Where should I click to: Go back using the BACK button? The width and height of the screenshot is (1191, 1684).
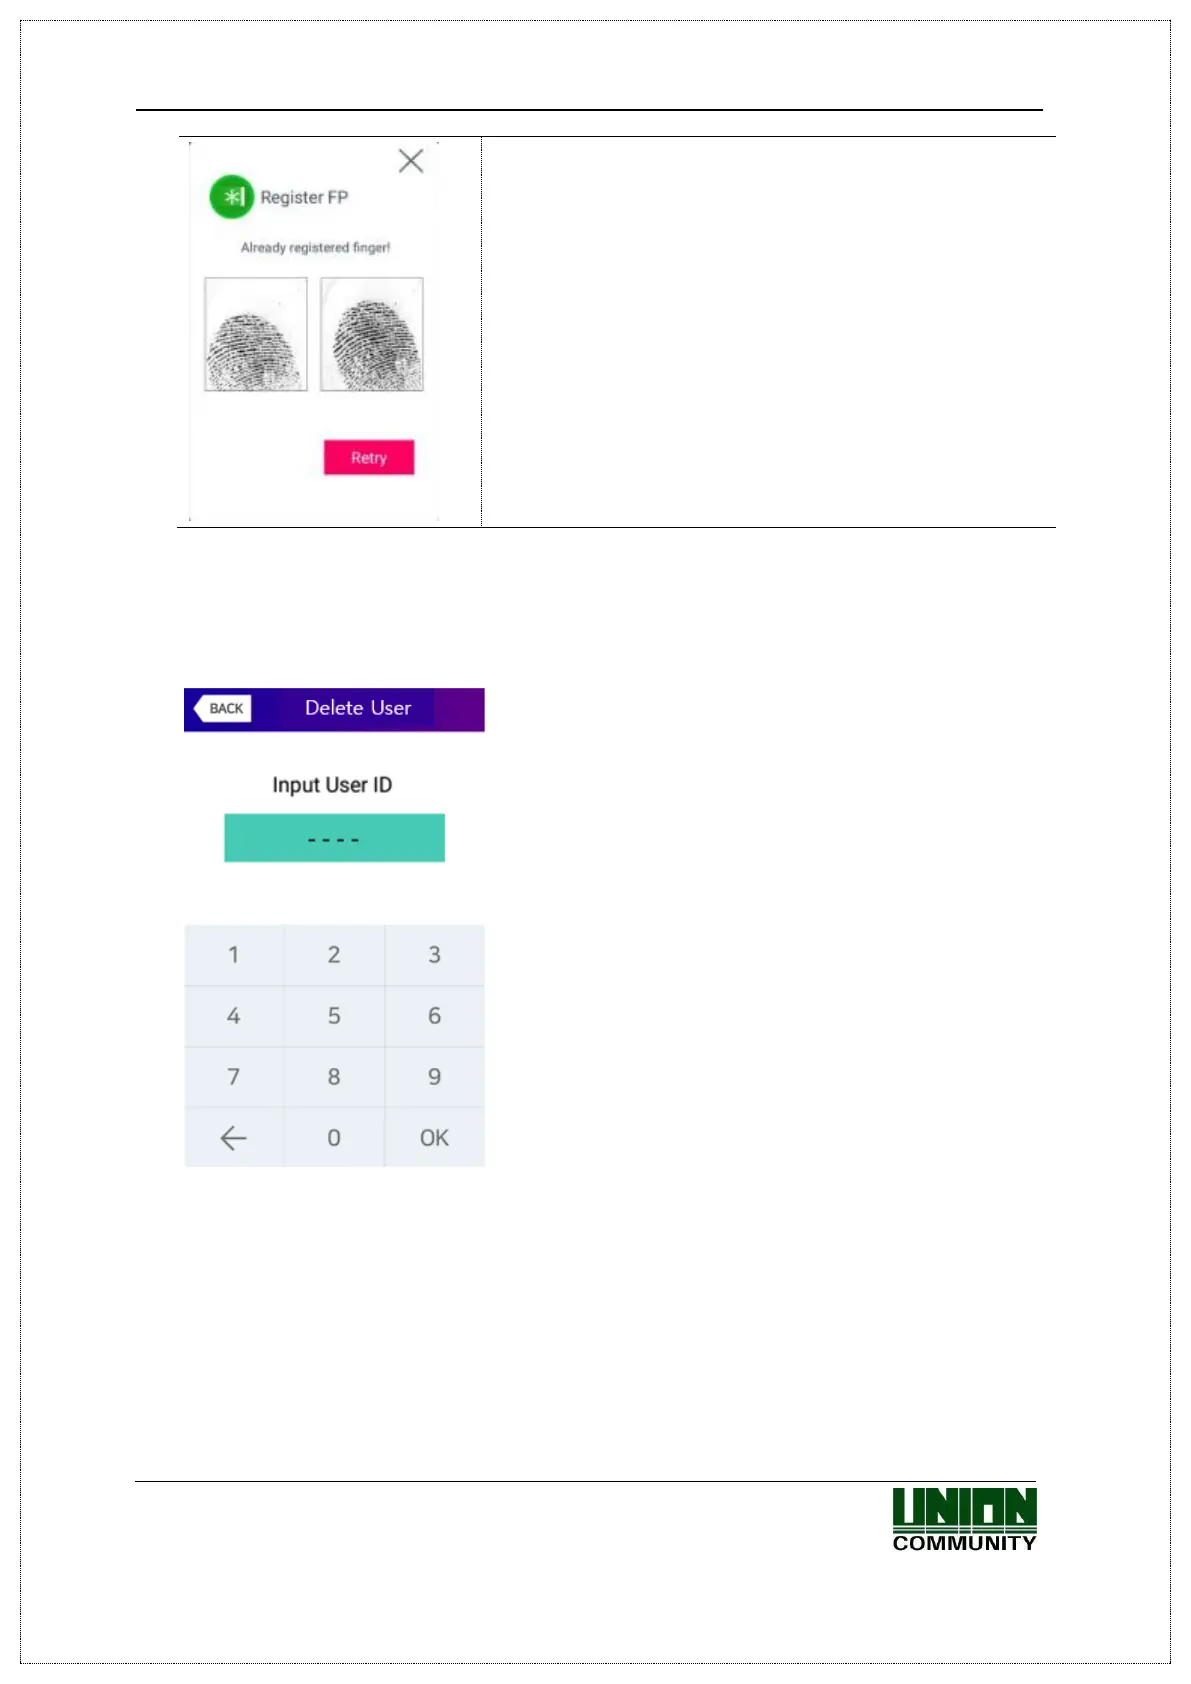coord(223,708)
